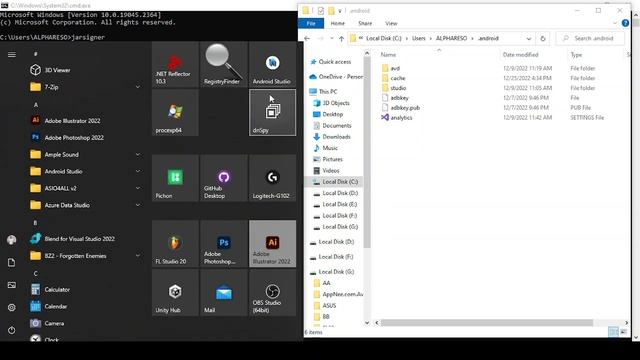Open the Documents icon in Start sidebar
The height and width of the screenshot is (360, 640).
11,262
